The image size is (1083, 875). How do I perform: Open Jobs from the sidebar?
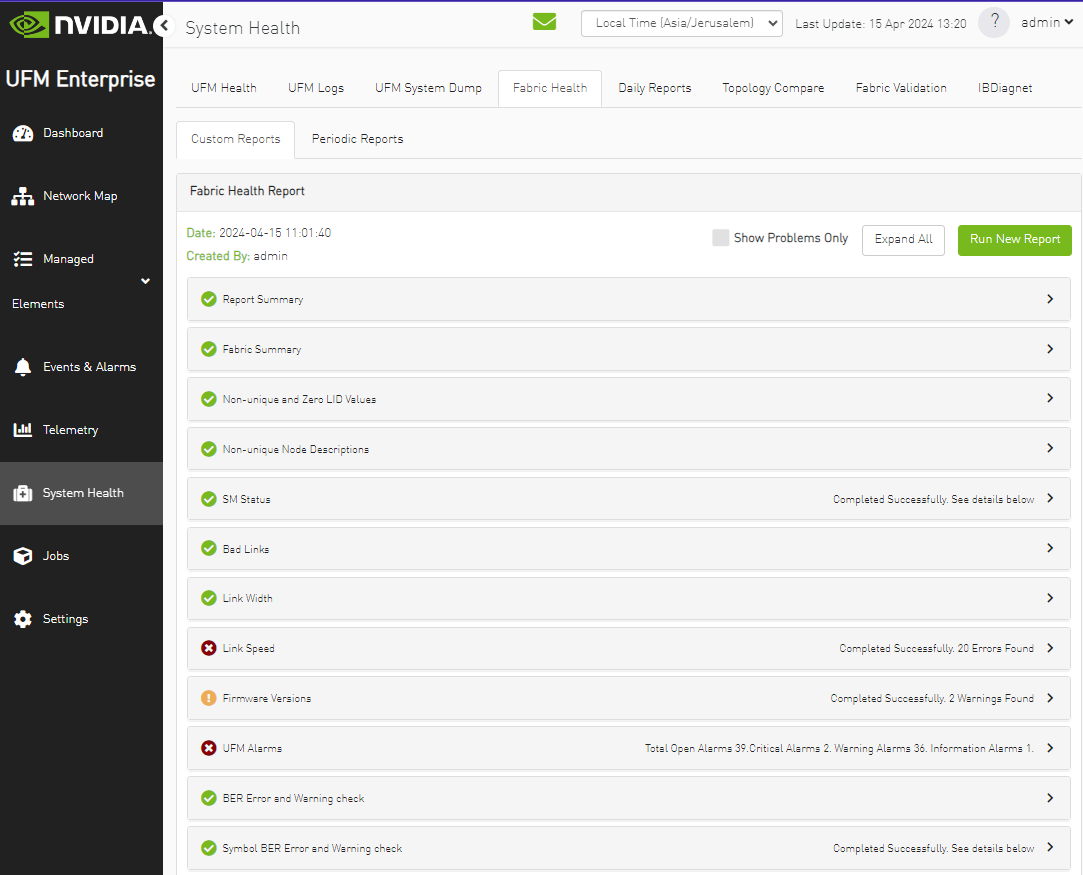55,556
